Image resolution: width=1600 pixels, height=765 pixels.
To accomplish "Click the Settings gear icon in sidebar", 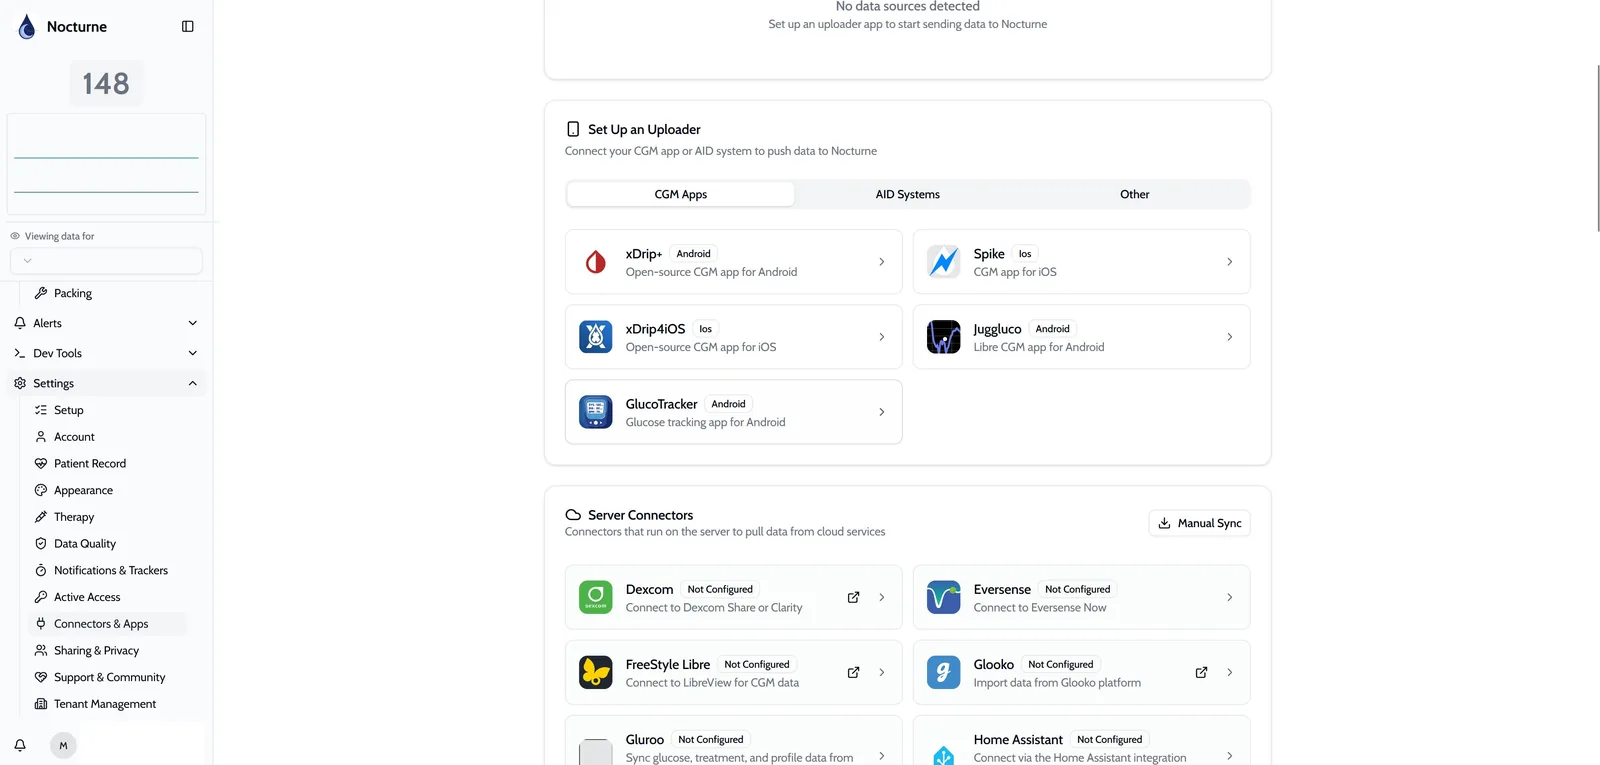I will [20, 383].
